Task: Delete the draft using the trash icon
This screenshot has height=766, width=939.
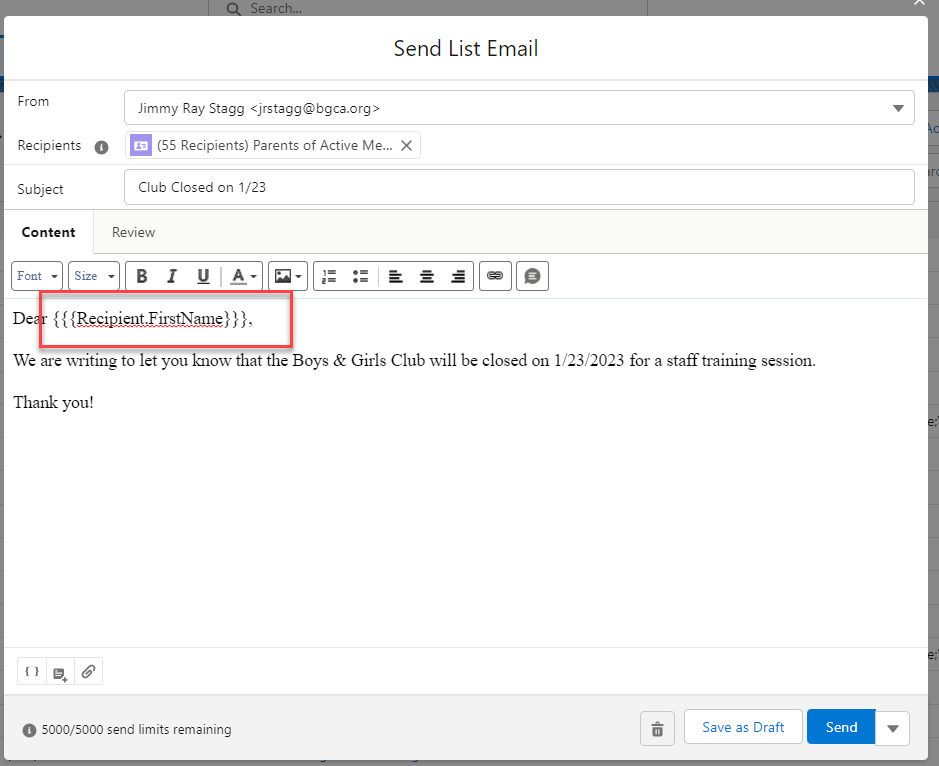Action: pyautogui.click(x=657, y=727)
